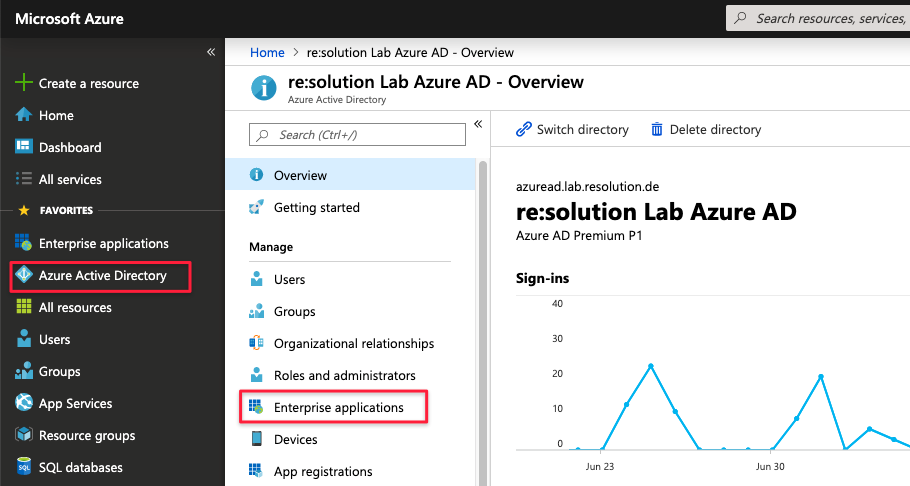
Task: Click the All services list icon
Action: click(x=24, y=178)
